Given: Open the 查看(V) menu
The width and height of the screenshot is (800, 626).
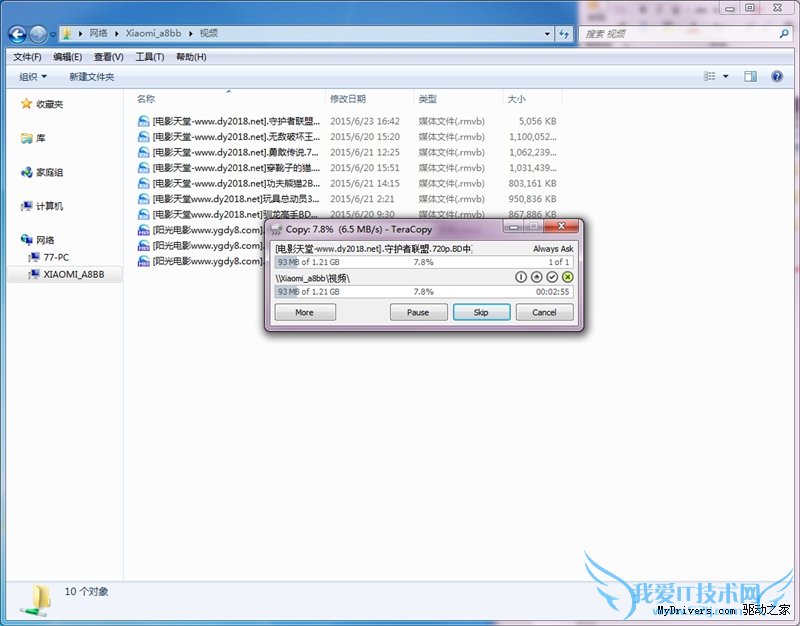Looking at the screenshot, I should click(x=109, y=57).
